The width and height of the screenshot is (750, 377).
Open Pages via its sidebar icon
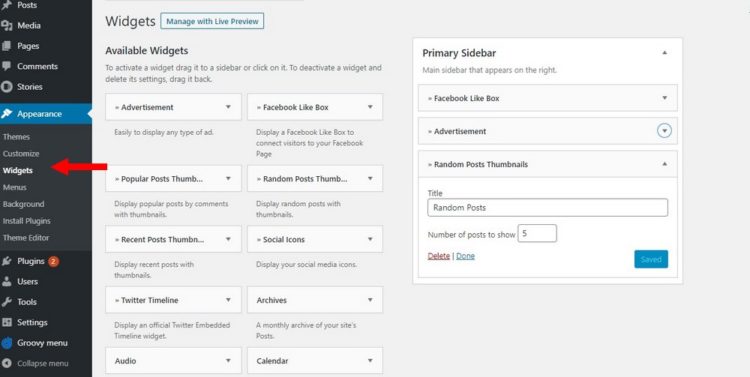tap(7, 46)
